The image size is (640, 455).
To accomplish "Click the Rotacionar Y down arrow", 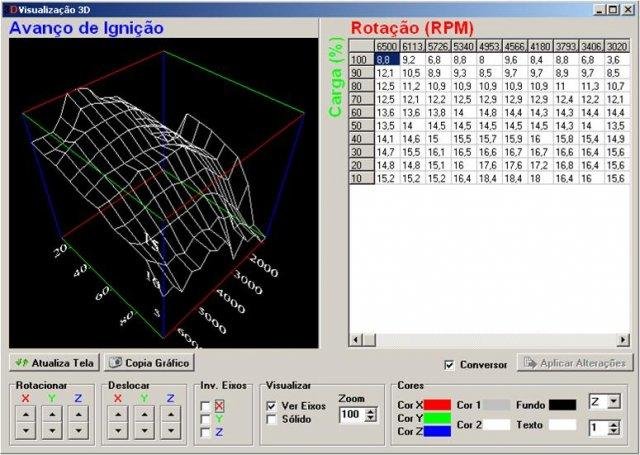I will pos(50,431).
